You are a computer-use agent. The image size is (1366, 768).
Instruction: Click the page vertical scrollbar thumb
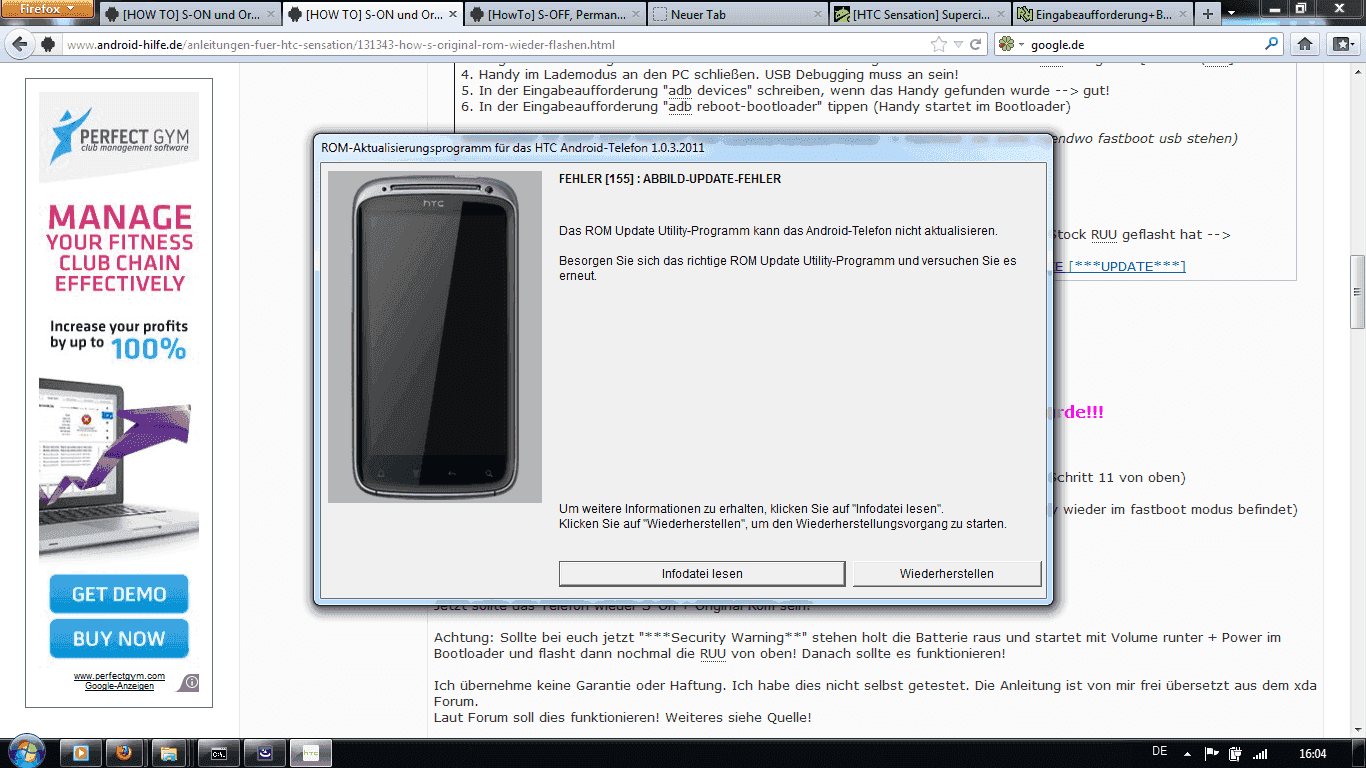pyautogui.click(x=1357, y=292)
